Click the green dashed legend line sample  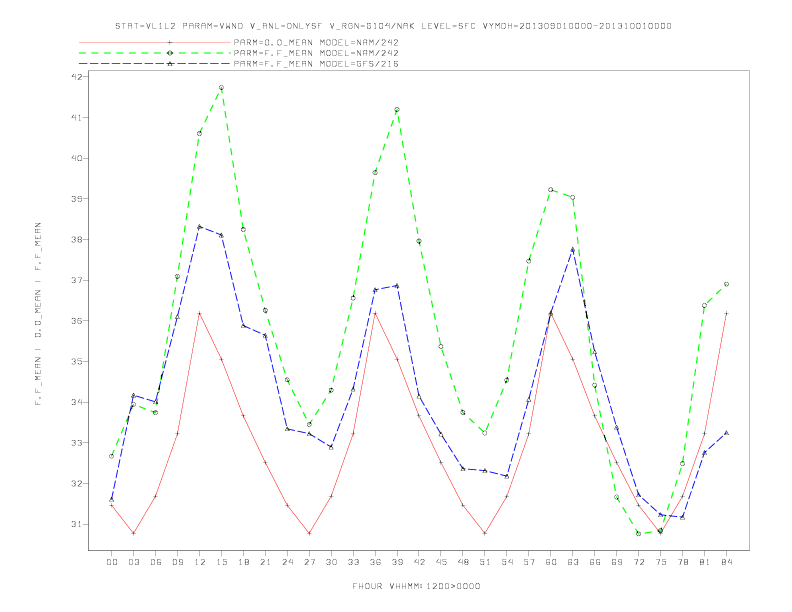[x=155, y=53]
